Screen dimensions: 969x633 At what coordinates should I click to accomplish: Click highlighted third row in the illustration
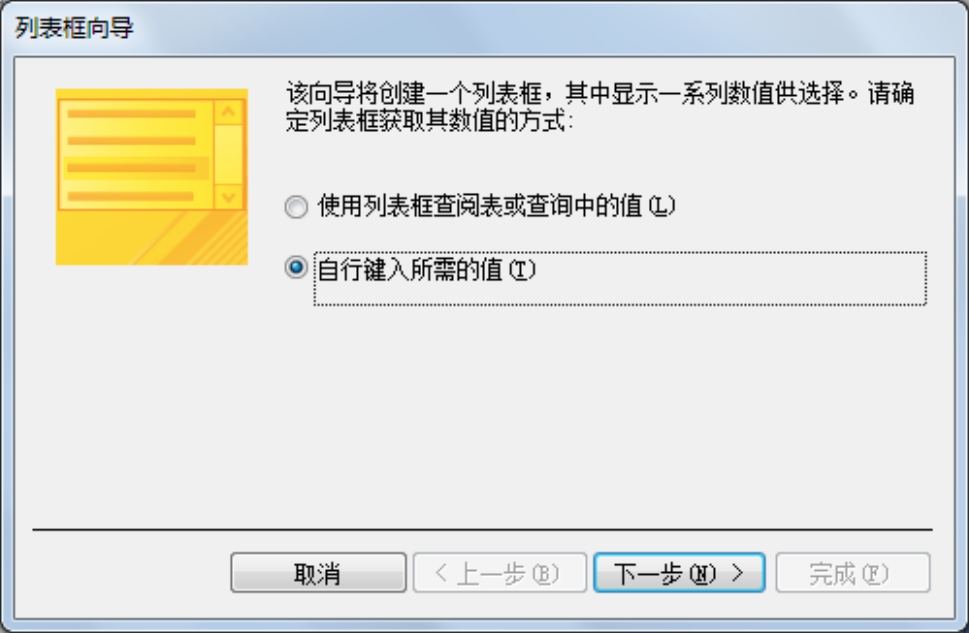137,168
